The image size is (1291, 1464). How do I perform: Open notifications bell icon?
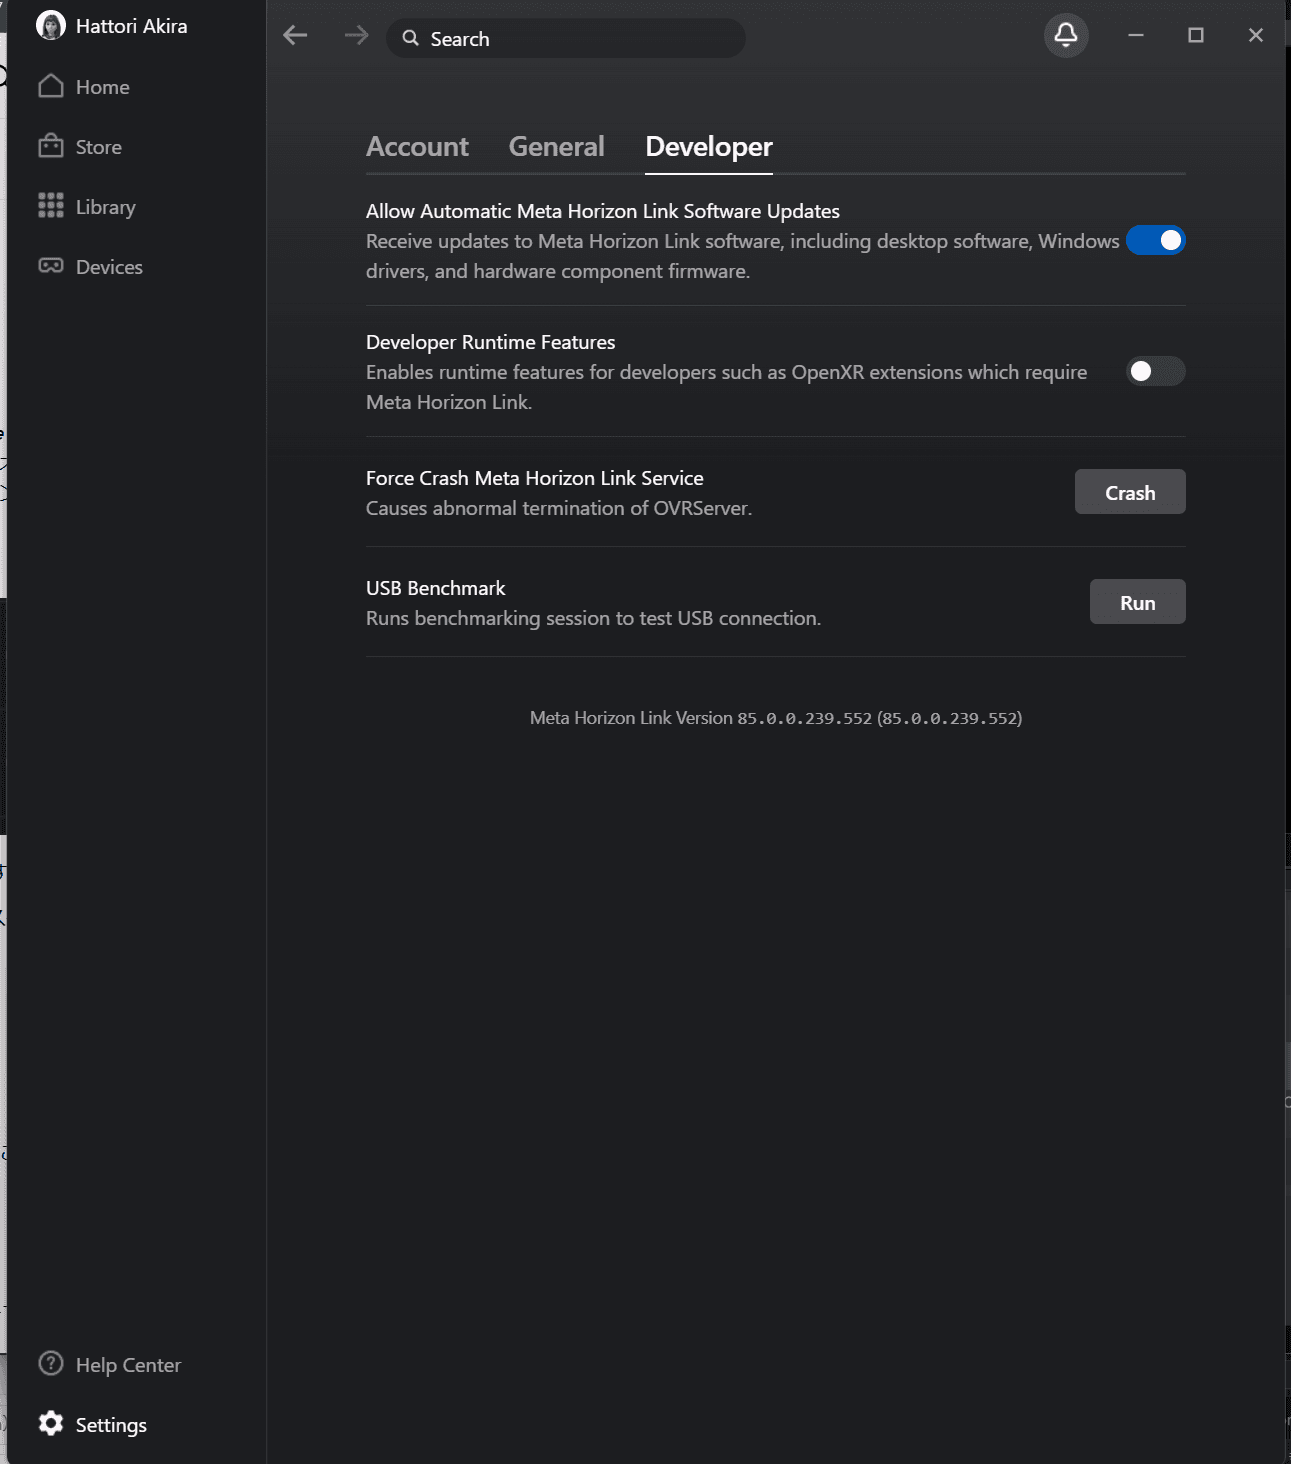pos(1066,36)
